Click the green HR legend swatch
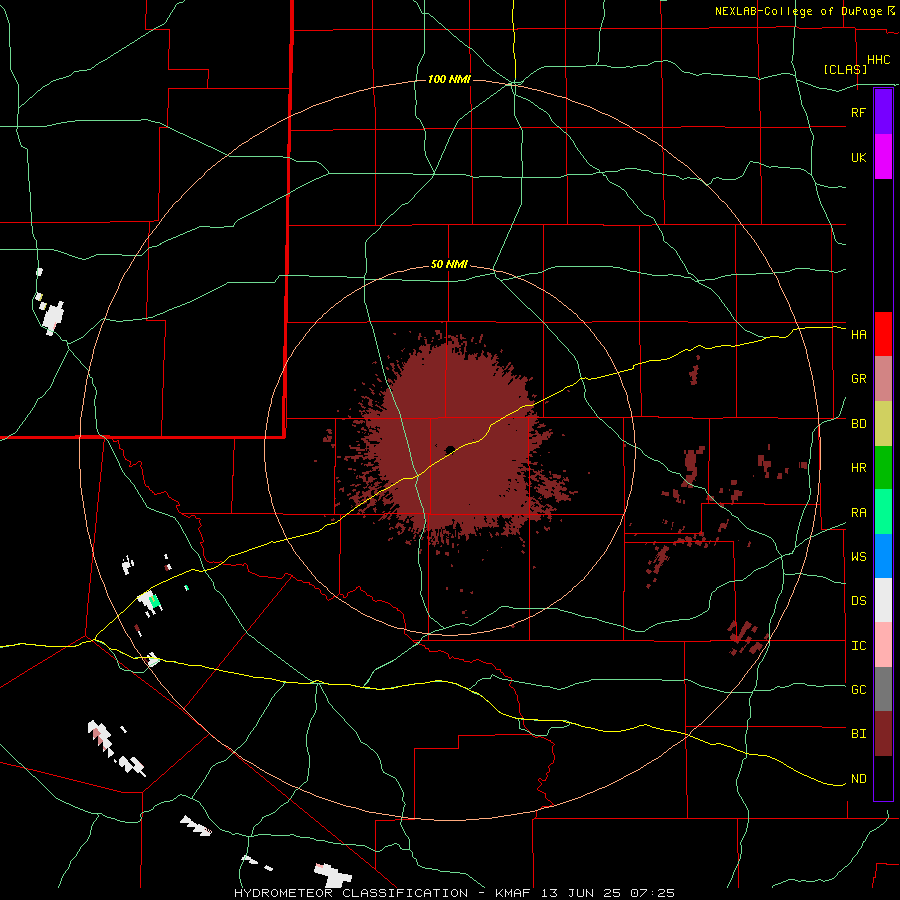 click(883, 467)
